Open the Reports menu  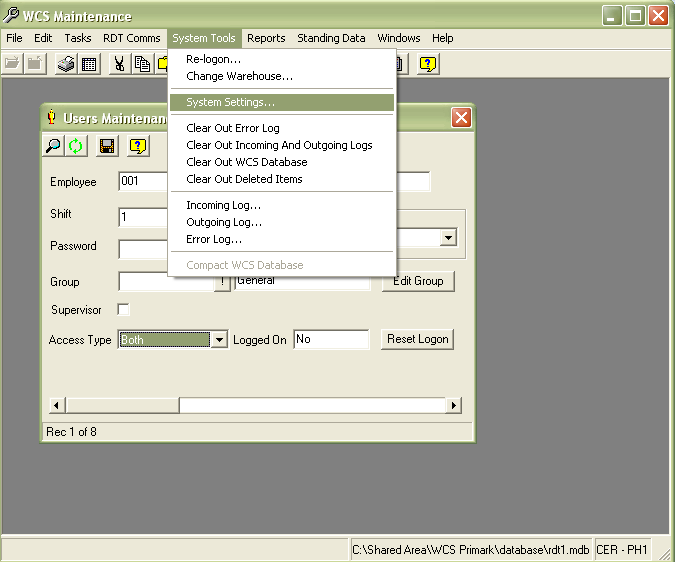266,38
